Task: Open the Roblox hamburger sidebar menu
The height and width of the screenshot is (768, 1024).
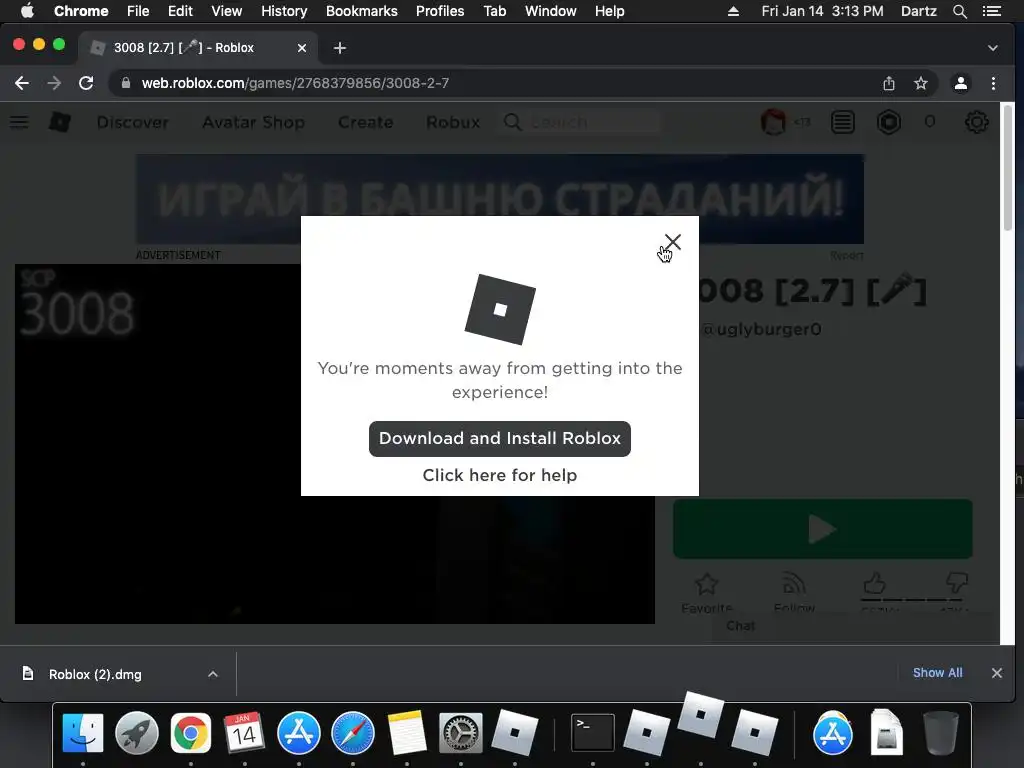Action: 19,122
